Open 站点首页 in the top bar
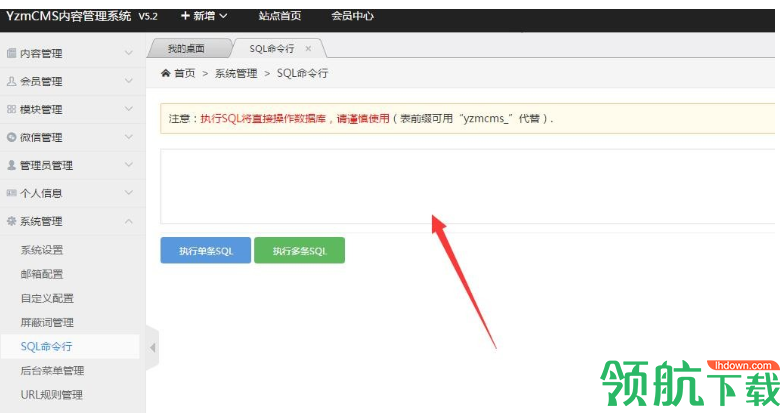 pos(280,16)
